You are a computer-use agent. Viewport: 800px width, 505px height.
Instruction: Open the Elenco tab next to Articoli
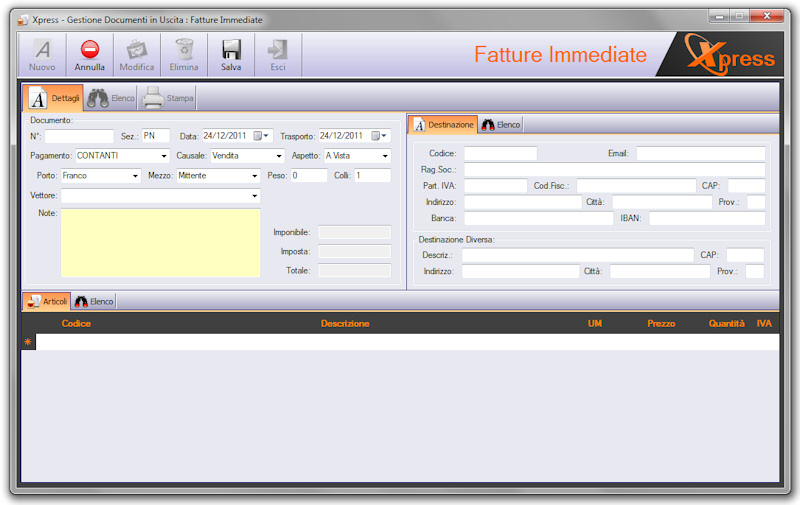(95, 301)
